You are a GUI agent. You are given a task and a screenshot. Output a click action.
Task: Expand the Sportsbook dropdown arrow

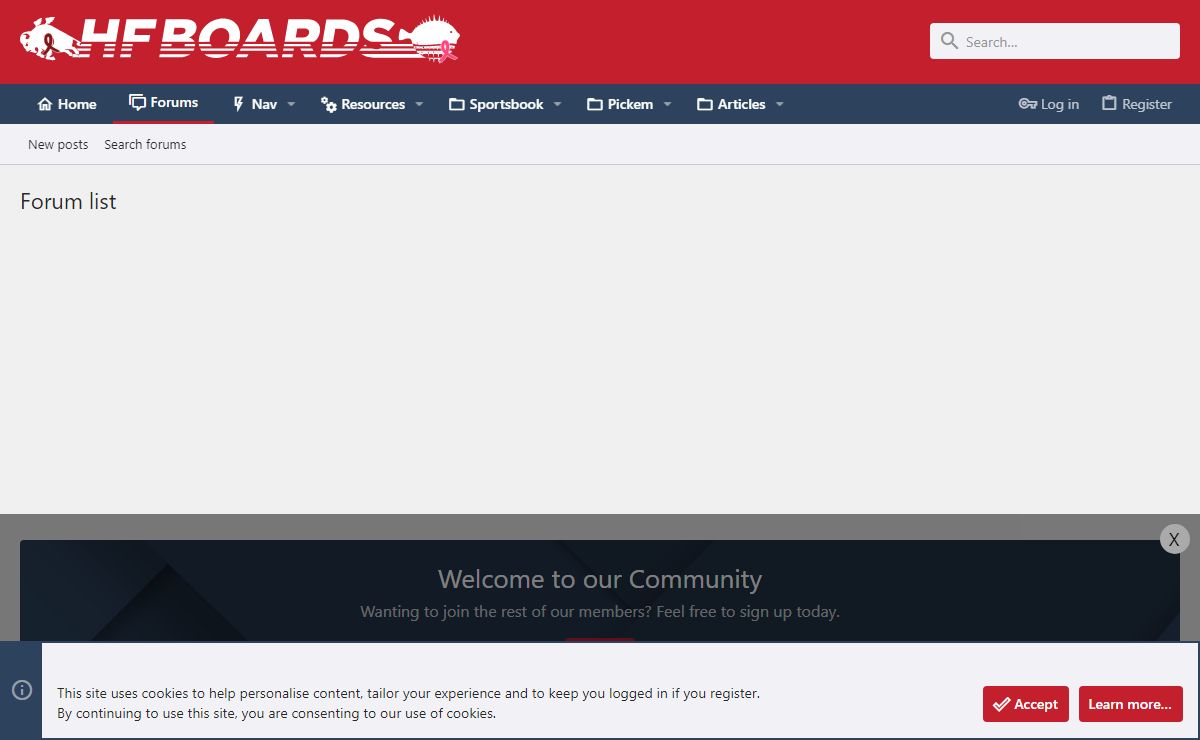tap(557, 104)
